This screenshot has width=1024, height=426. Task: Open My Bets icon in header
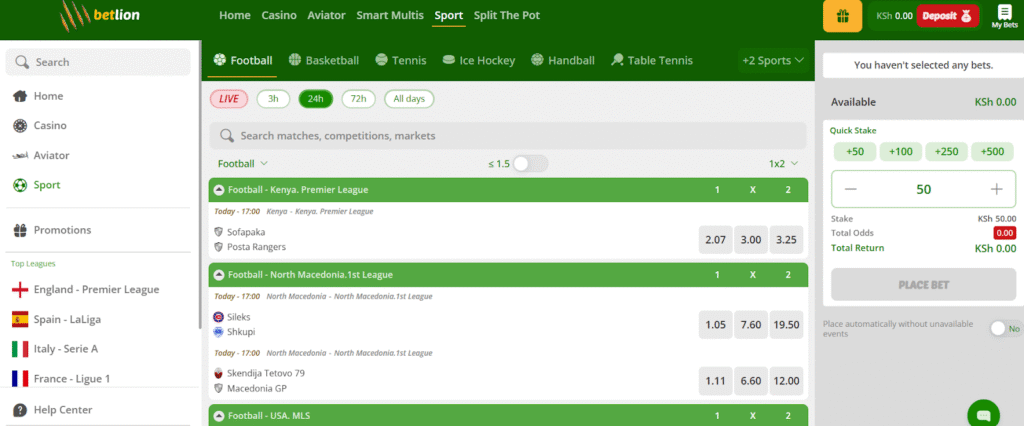(x=1004, y=17)
